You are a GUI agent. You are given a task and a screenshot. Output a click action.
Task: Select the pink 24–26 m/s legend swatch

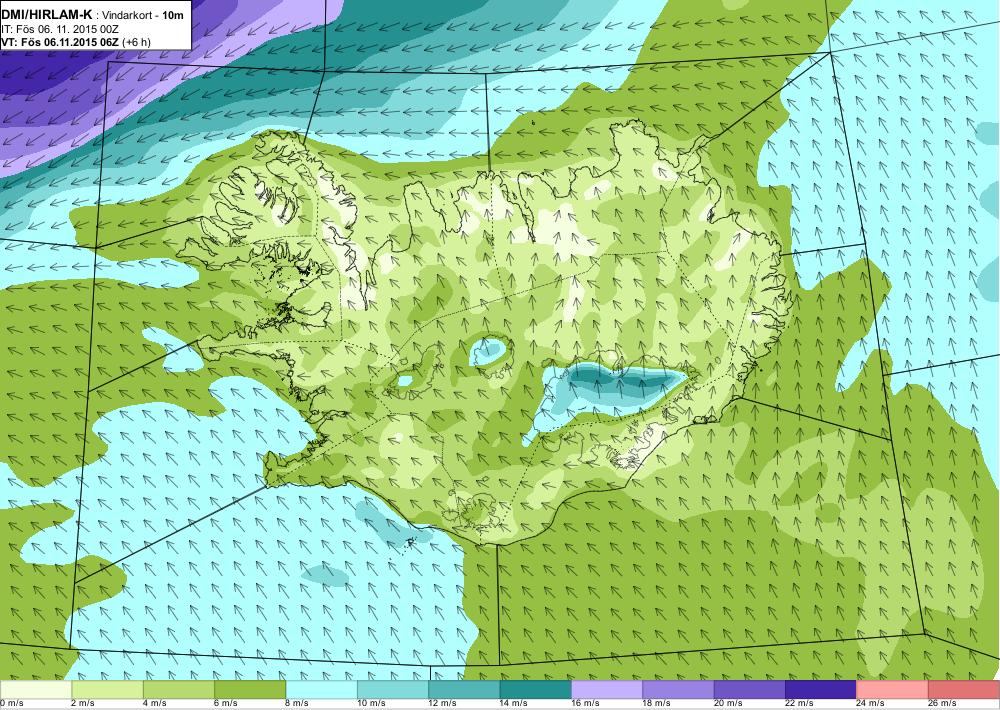[893, 690]
